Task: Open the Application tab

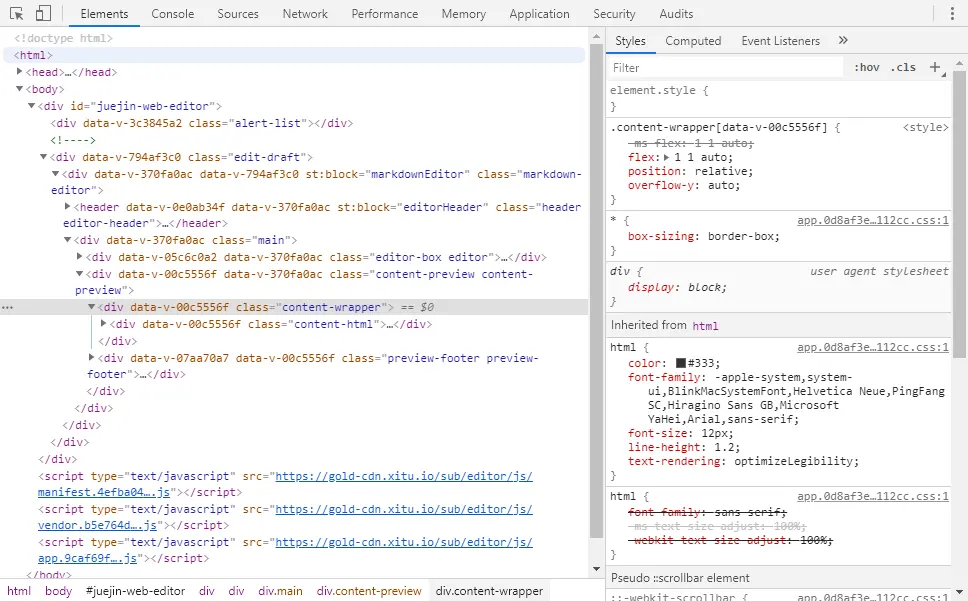Action: pyautogui.click(x=539, y=14)
